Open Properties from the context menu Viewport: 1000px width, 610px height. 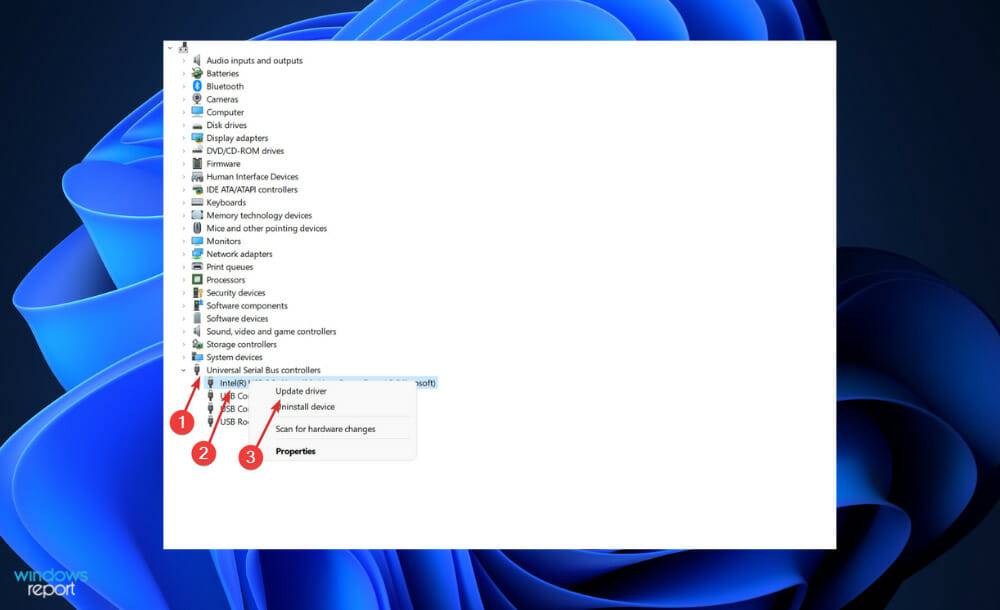click(295, 451)
